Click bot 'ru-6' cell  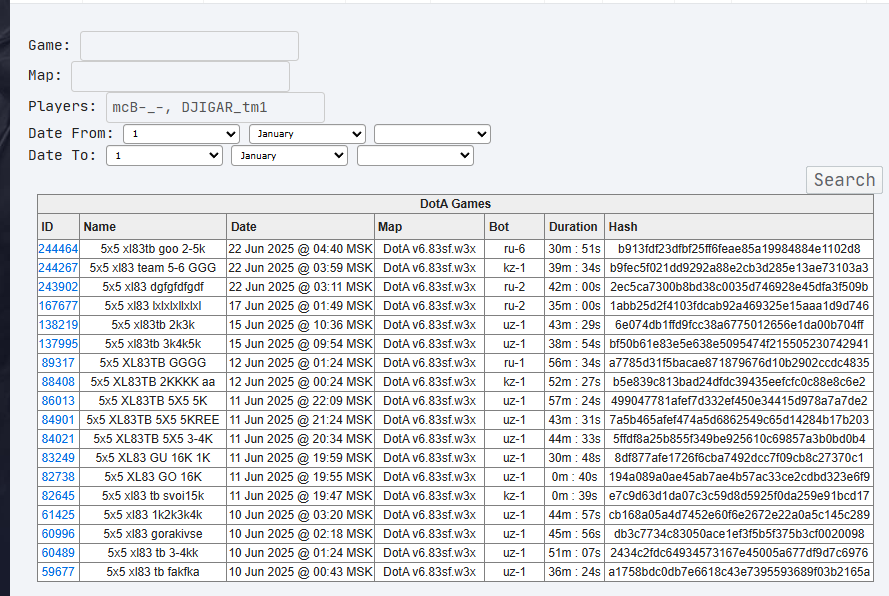point(515,249)
